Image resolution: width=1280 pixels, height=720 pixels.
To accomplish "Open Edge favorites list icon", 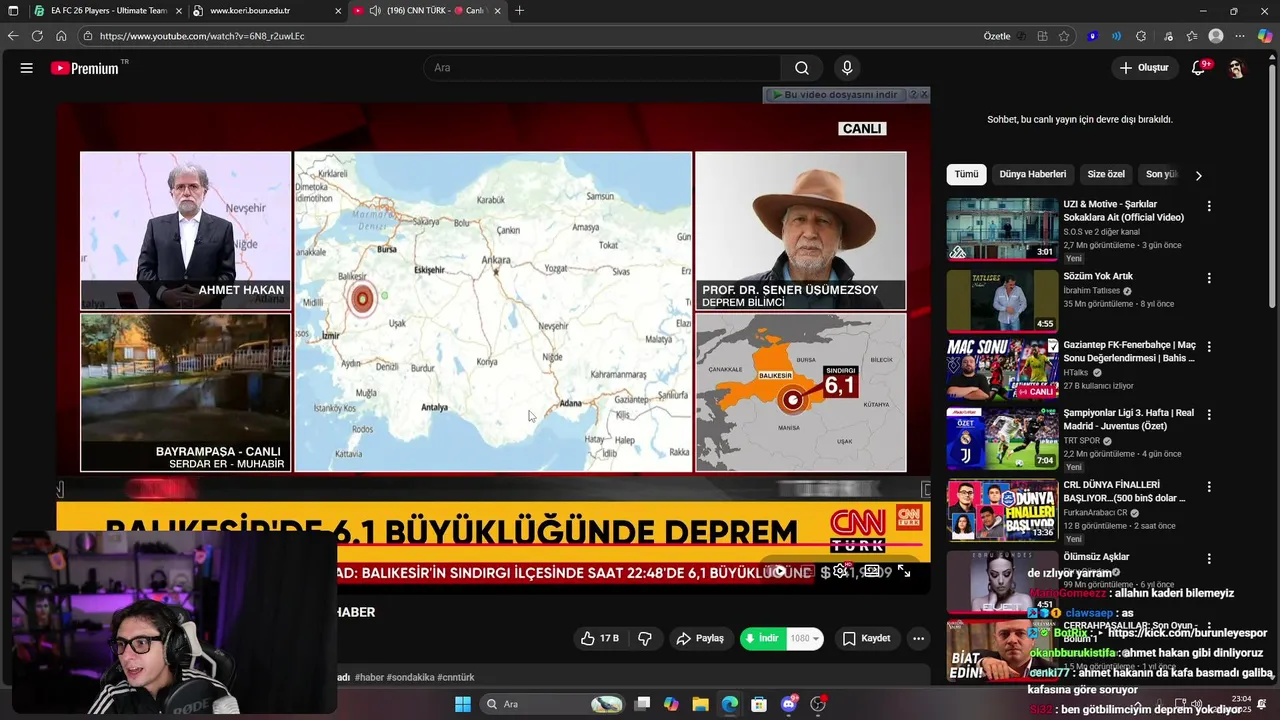I will click(x=1192, y=36).
